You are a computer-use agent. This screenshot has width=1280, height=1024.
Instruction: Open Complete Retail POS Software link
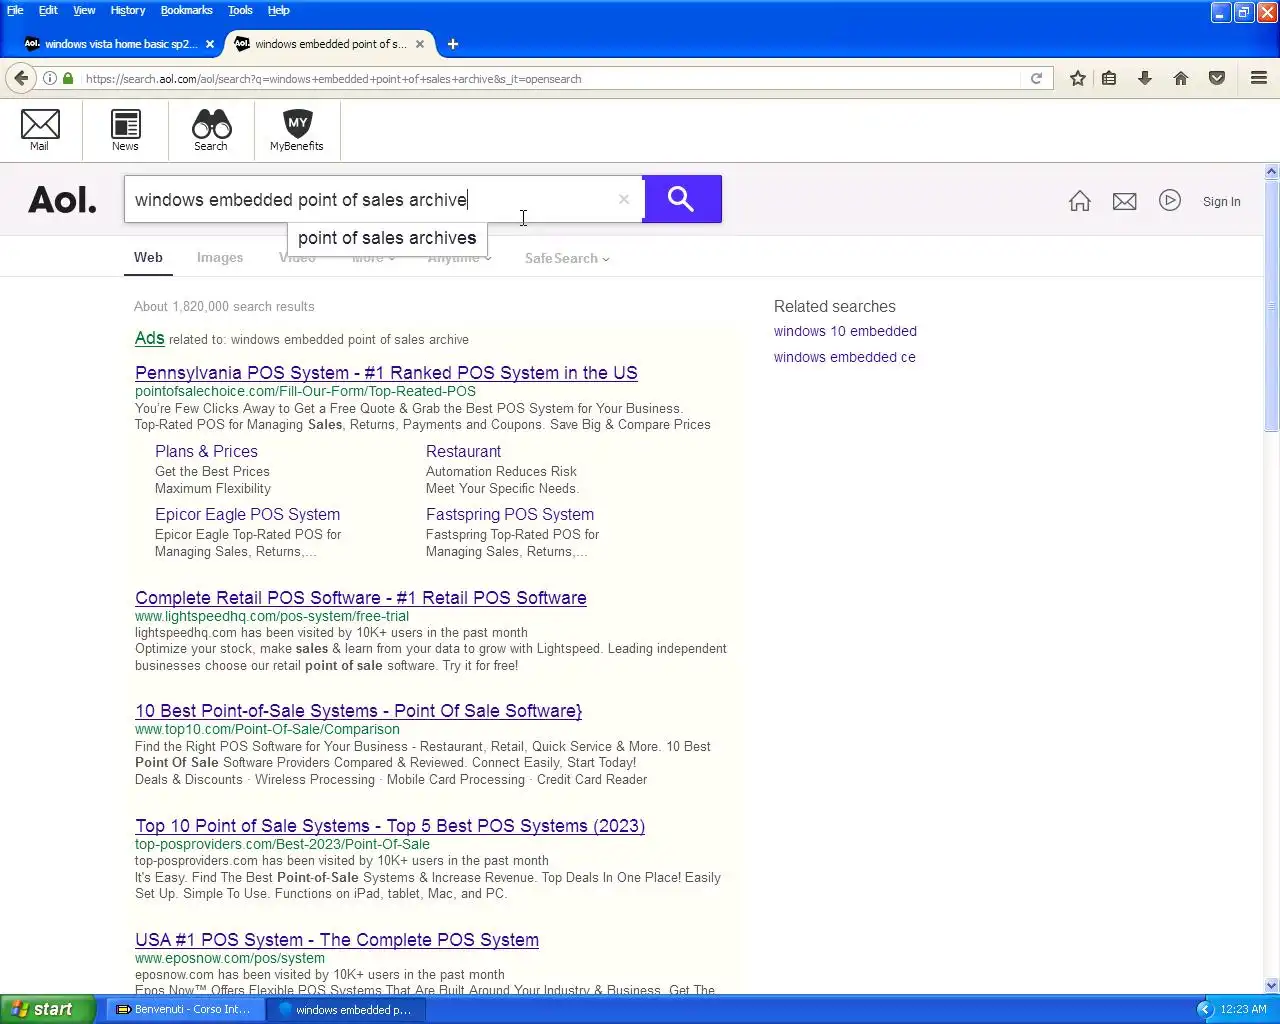coord(361,598)
